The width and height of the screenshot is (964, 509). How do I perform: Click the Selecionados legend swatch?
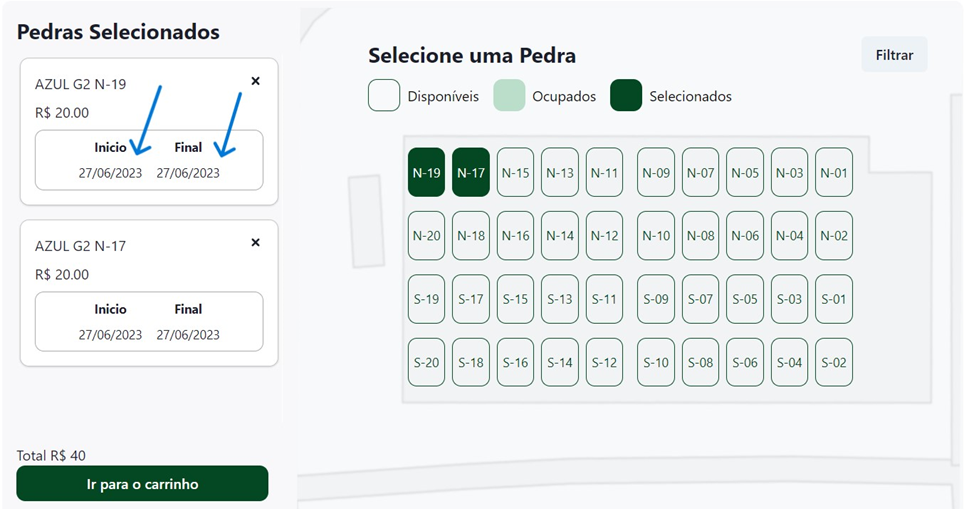[626, 96]
